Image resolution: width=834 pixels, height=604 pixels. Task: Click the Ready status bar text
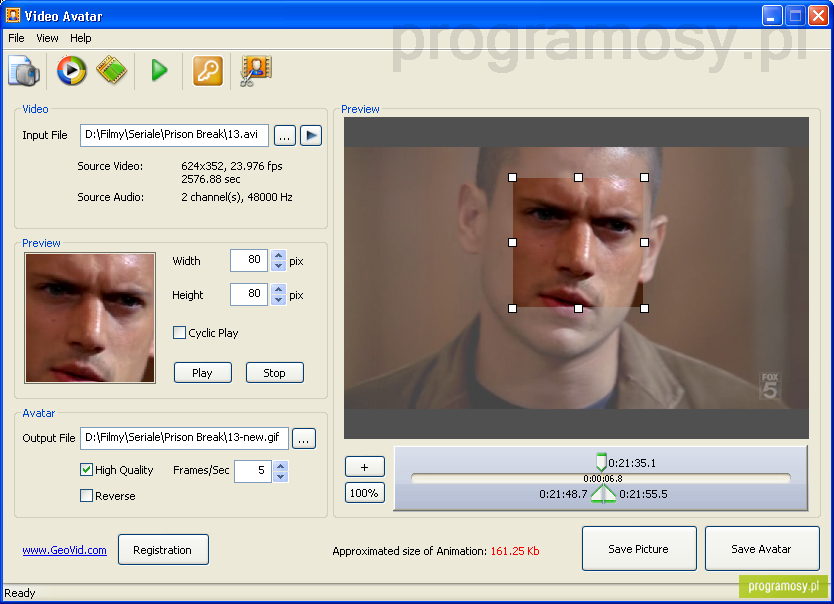coord(20,593)
